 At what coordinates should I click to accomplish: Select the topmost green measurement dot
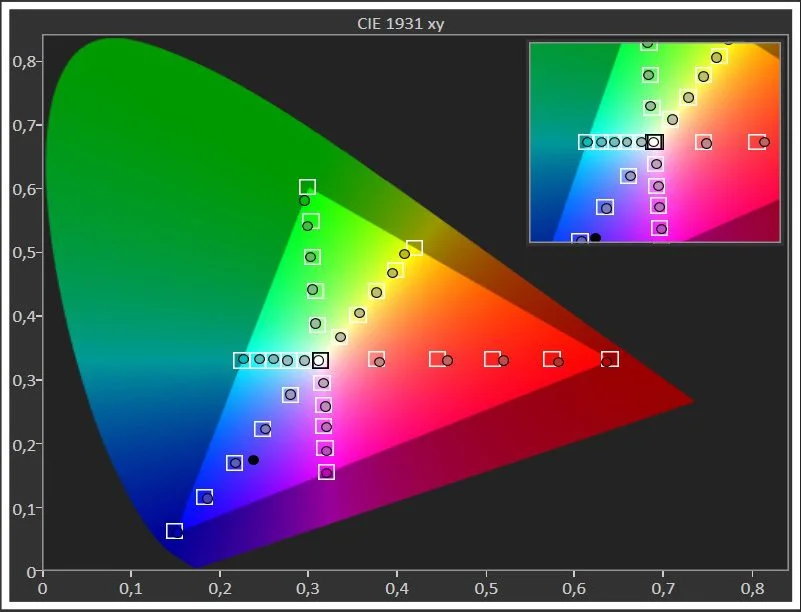(x=303, y=200)
